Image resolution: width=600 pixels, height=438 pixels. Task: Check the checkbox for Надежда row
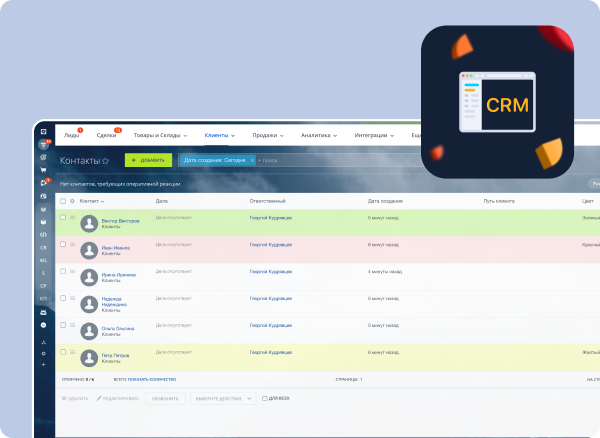pyautogui.click(x=63, y=298)
